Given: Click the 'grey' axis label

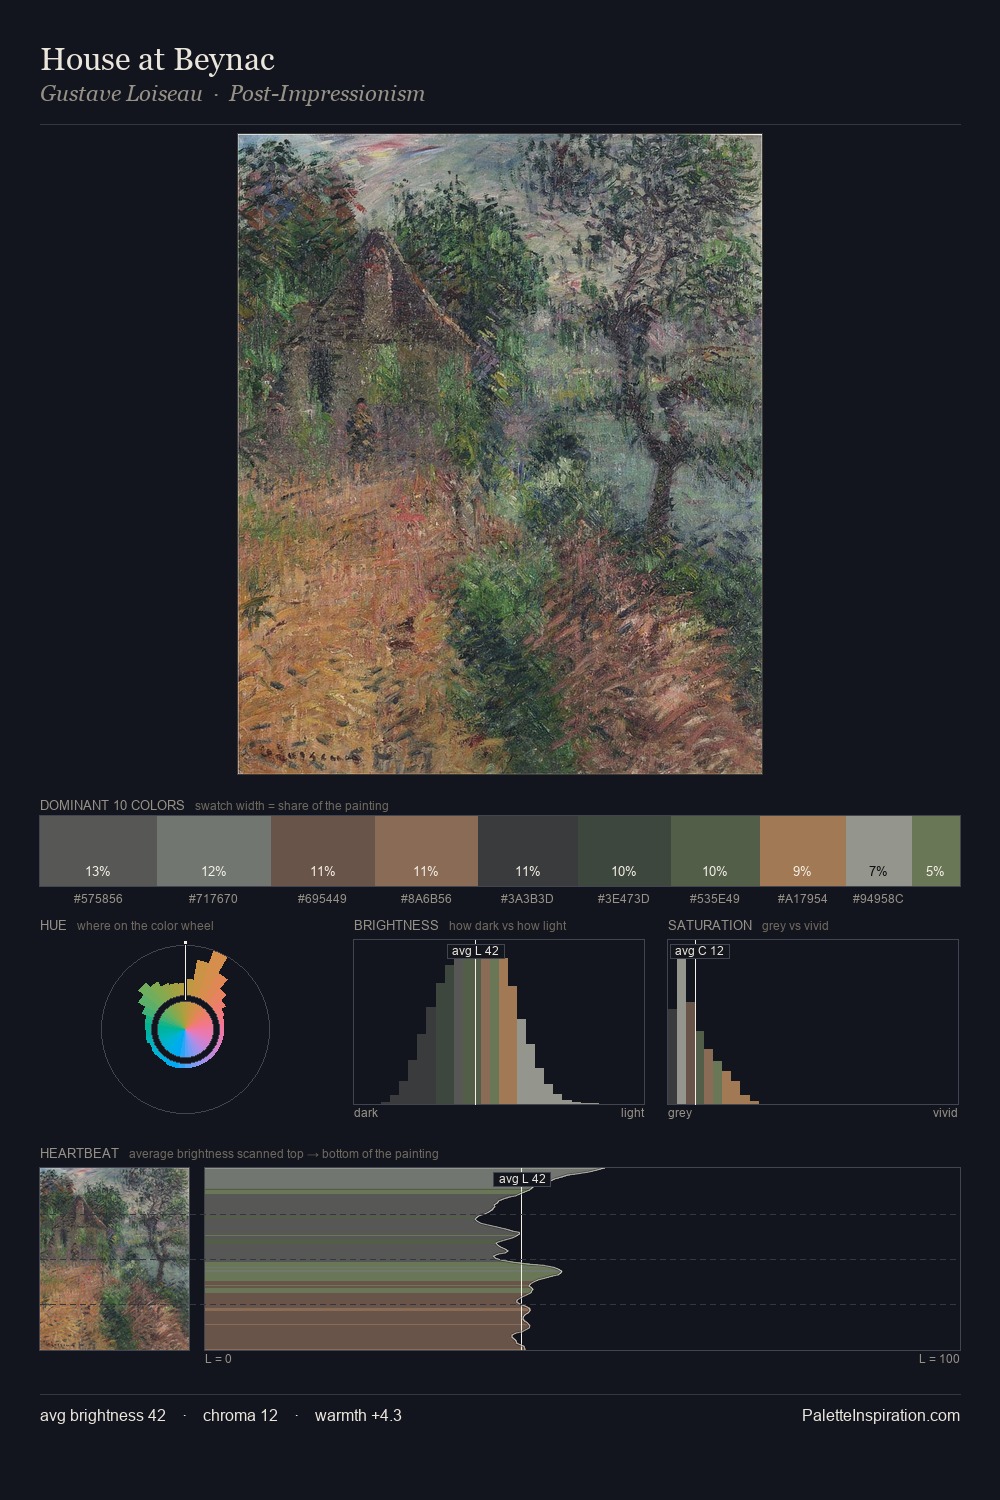Looking at the screenshot, I should 680,1113.
